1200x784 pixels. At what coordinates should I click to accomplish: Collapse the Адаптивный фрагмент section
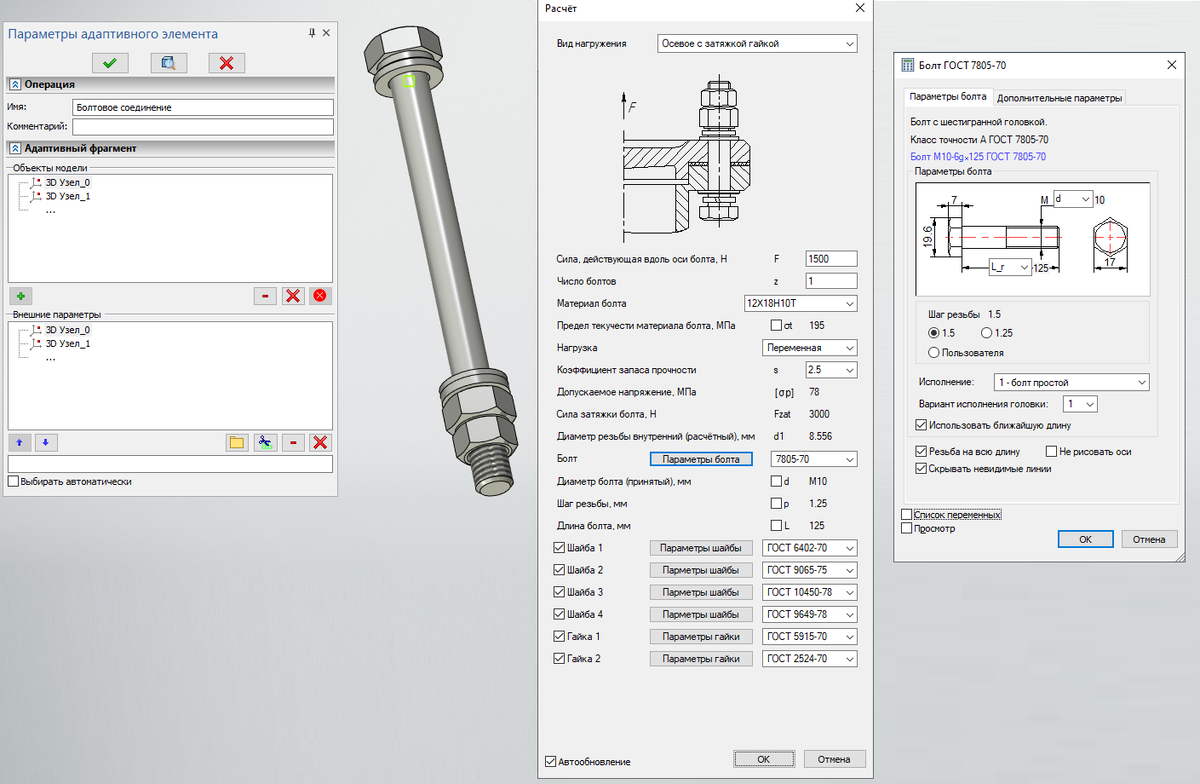(x=15, y=148)
